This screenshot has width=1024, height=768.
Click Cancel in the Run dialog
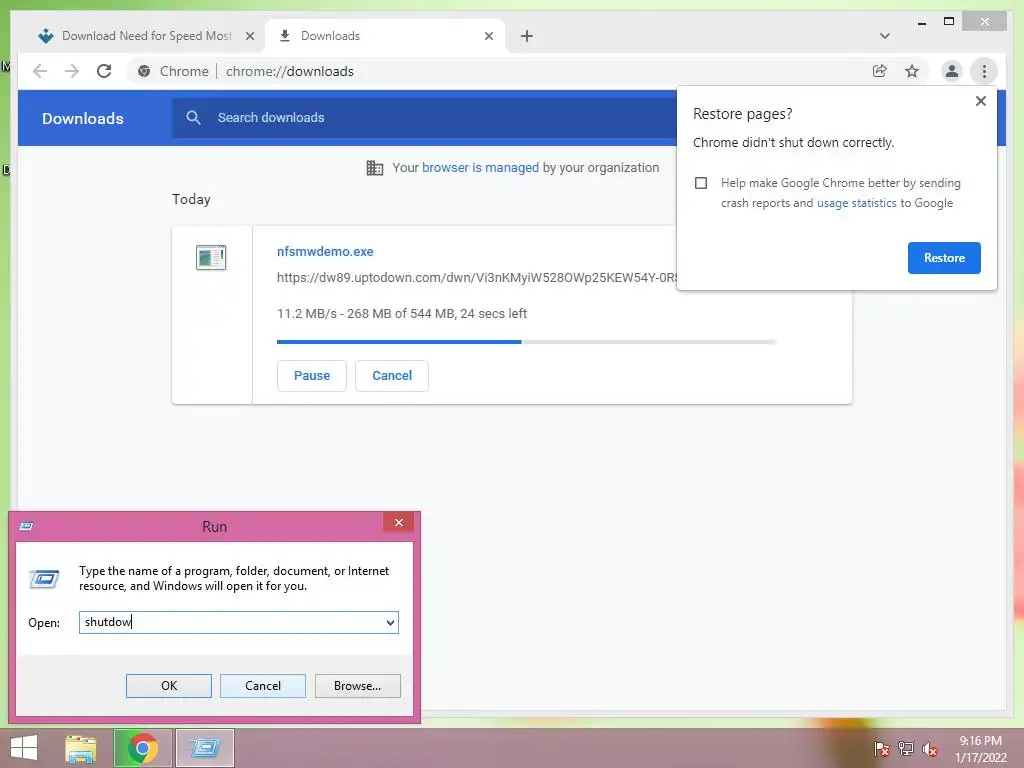263,686
